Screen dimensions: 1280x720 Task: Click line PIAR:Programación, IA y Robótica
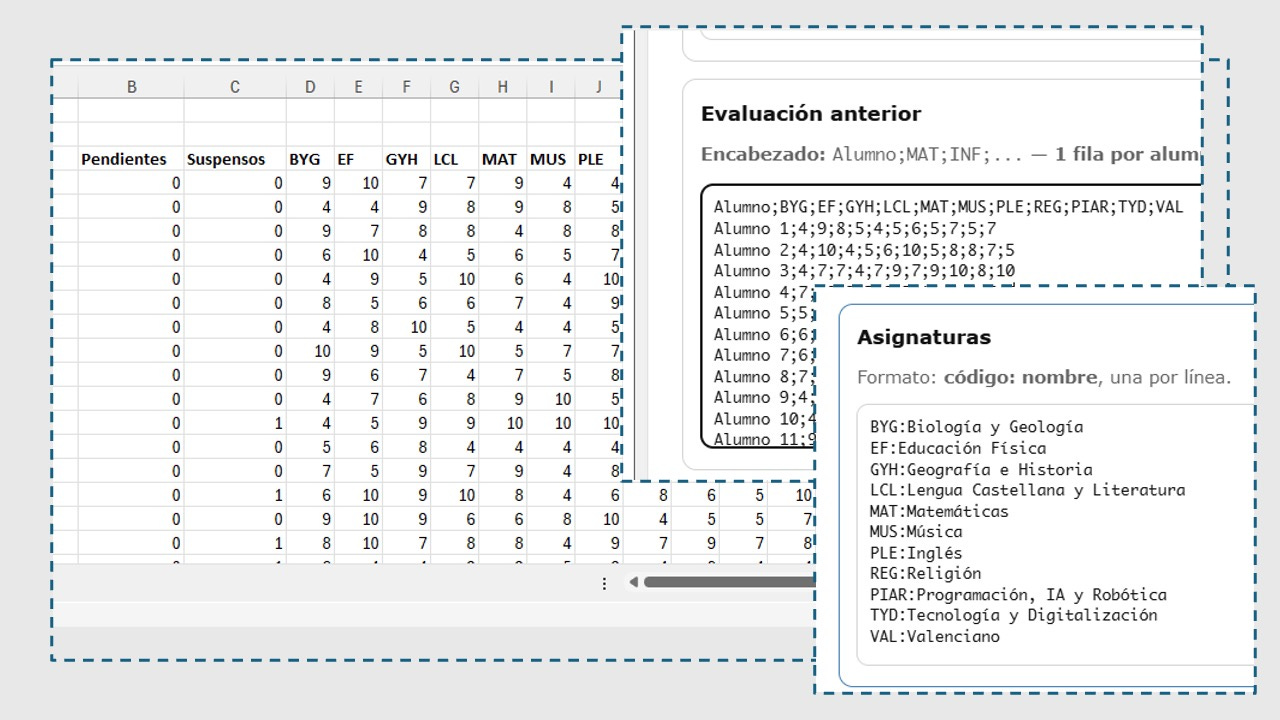tap(1018, 594)
